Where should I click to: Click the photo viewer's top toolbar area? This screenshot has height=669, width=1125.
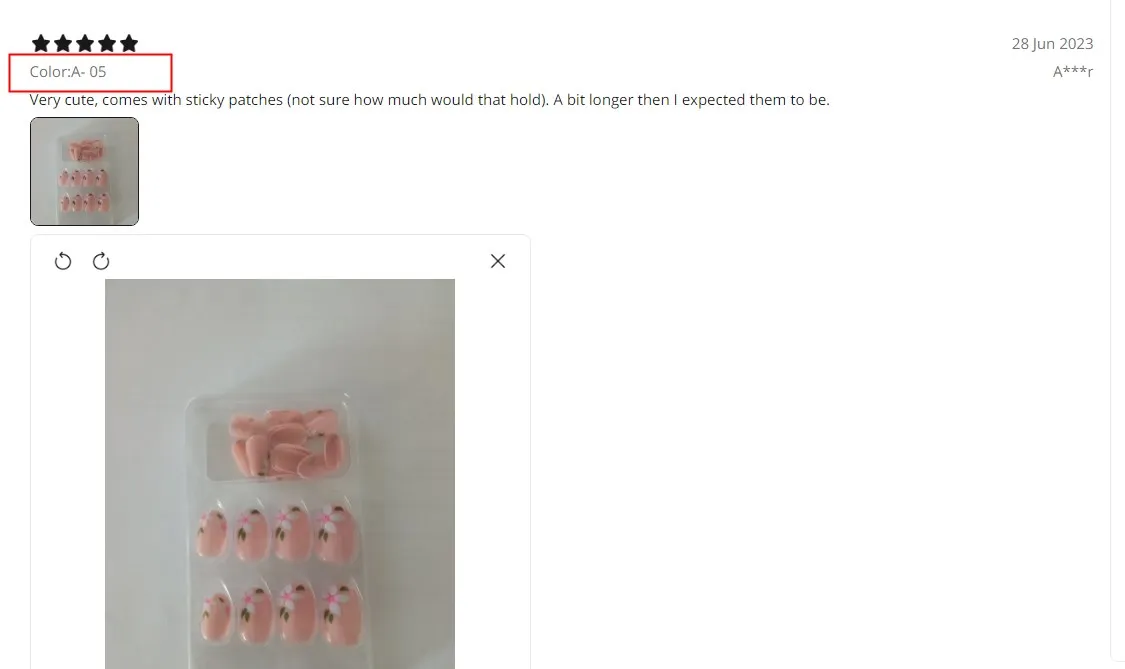280,261
